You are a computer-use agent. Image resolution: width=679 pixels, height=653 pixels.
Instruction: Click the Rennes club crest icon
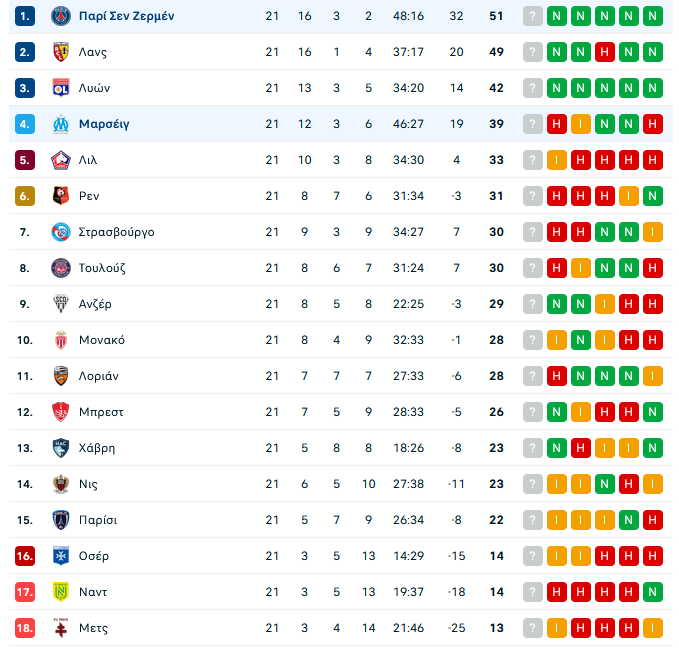tap(61, 196)
